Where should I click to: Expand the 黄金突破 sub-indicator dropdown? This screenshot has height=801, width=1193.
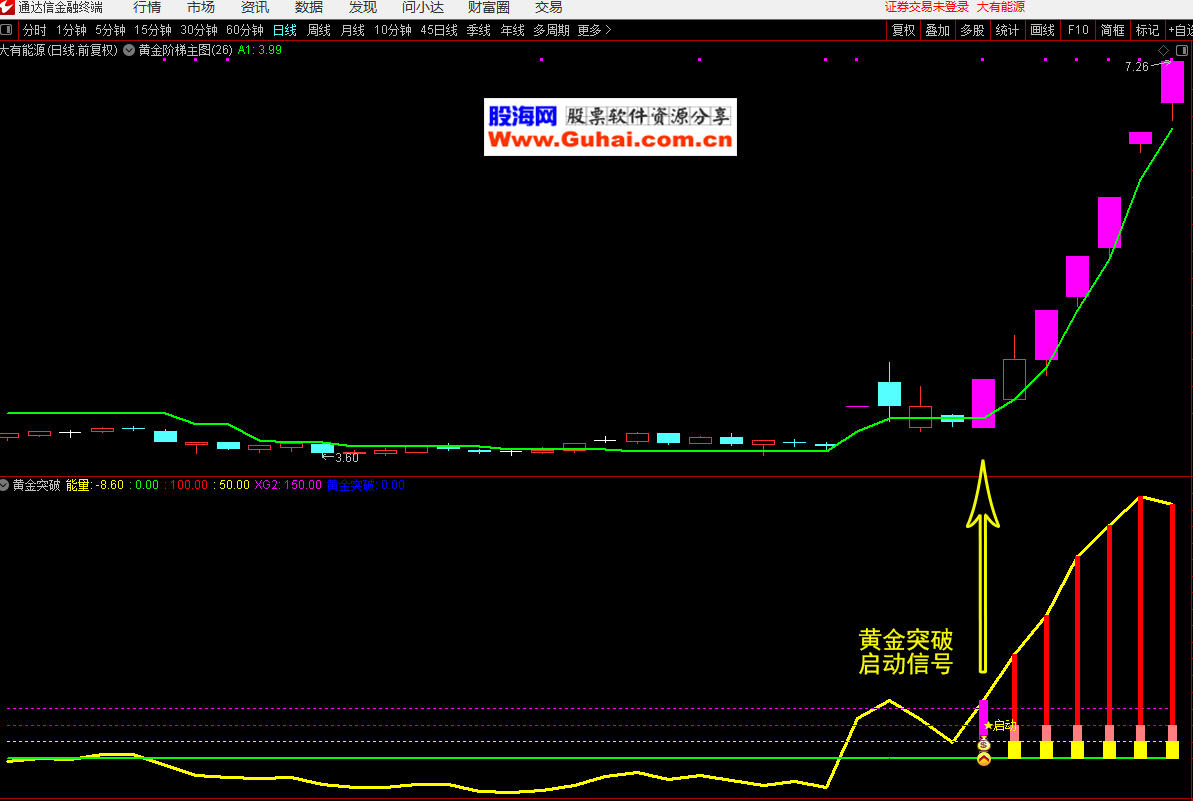[x=5, y=485]
